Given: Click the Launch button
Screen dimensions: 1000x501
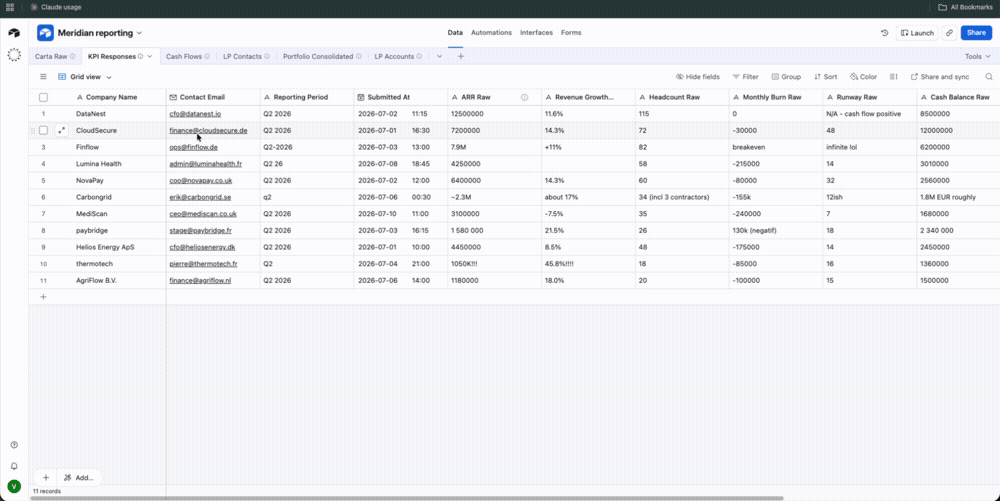Looking at the screenshot, I should pos(917,33).
